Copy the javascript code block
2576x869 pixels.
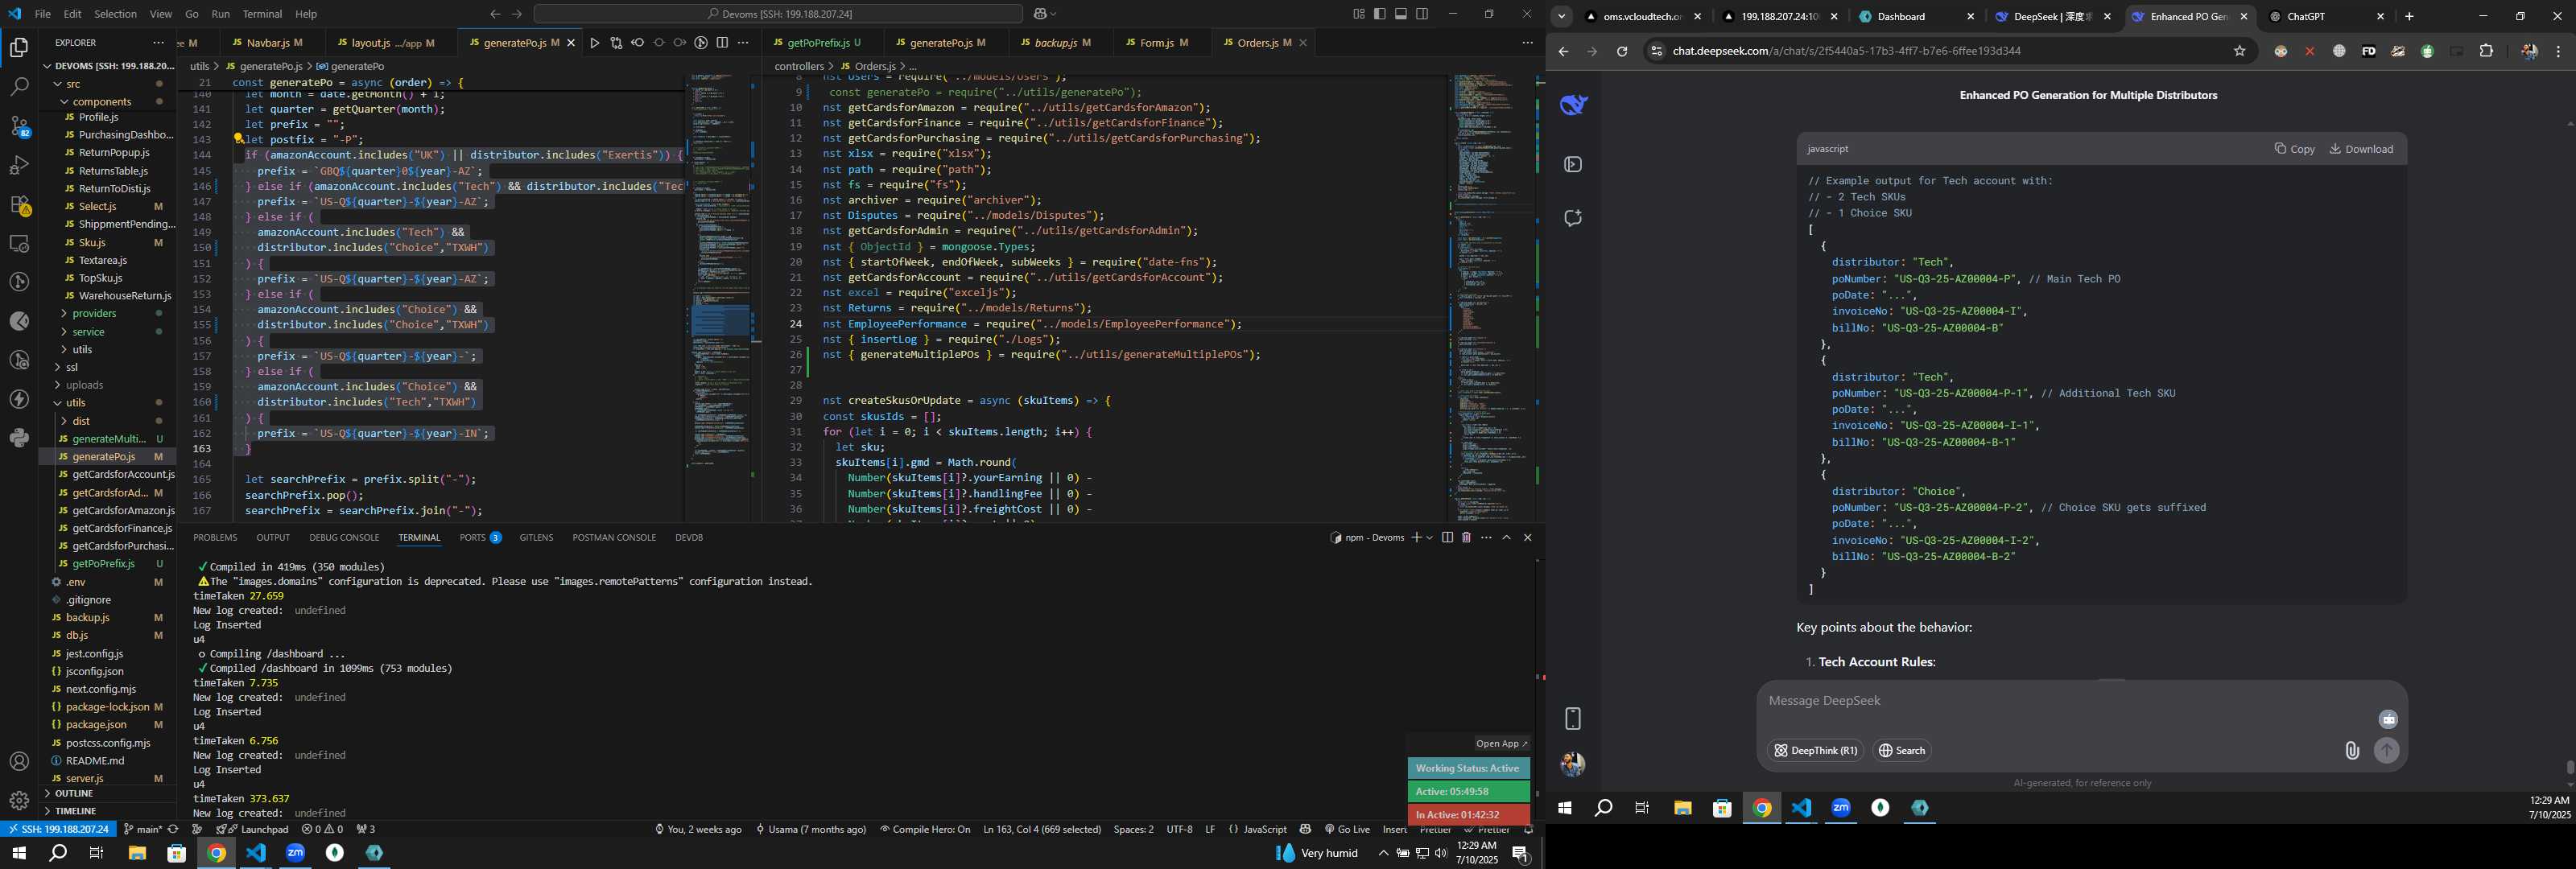[x=2294, y=149]
